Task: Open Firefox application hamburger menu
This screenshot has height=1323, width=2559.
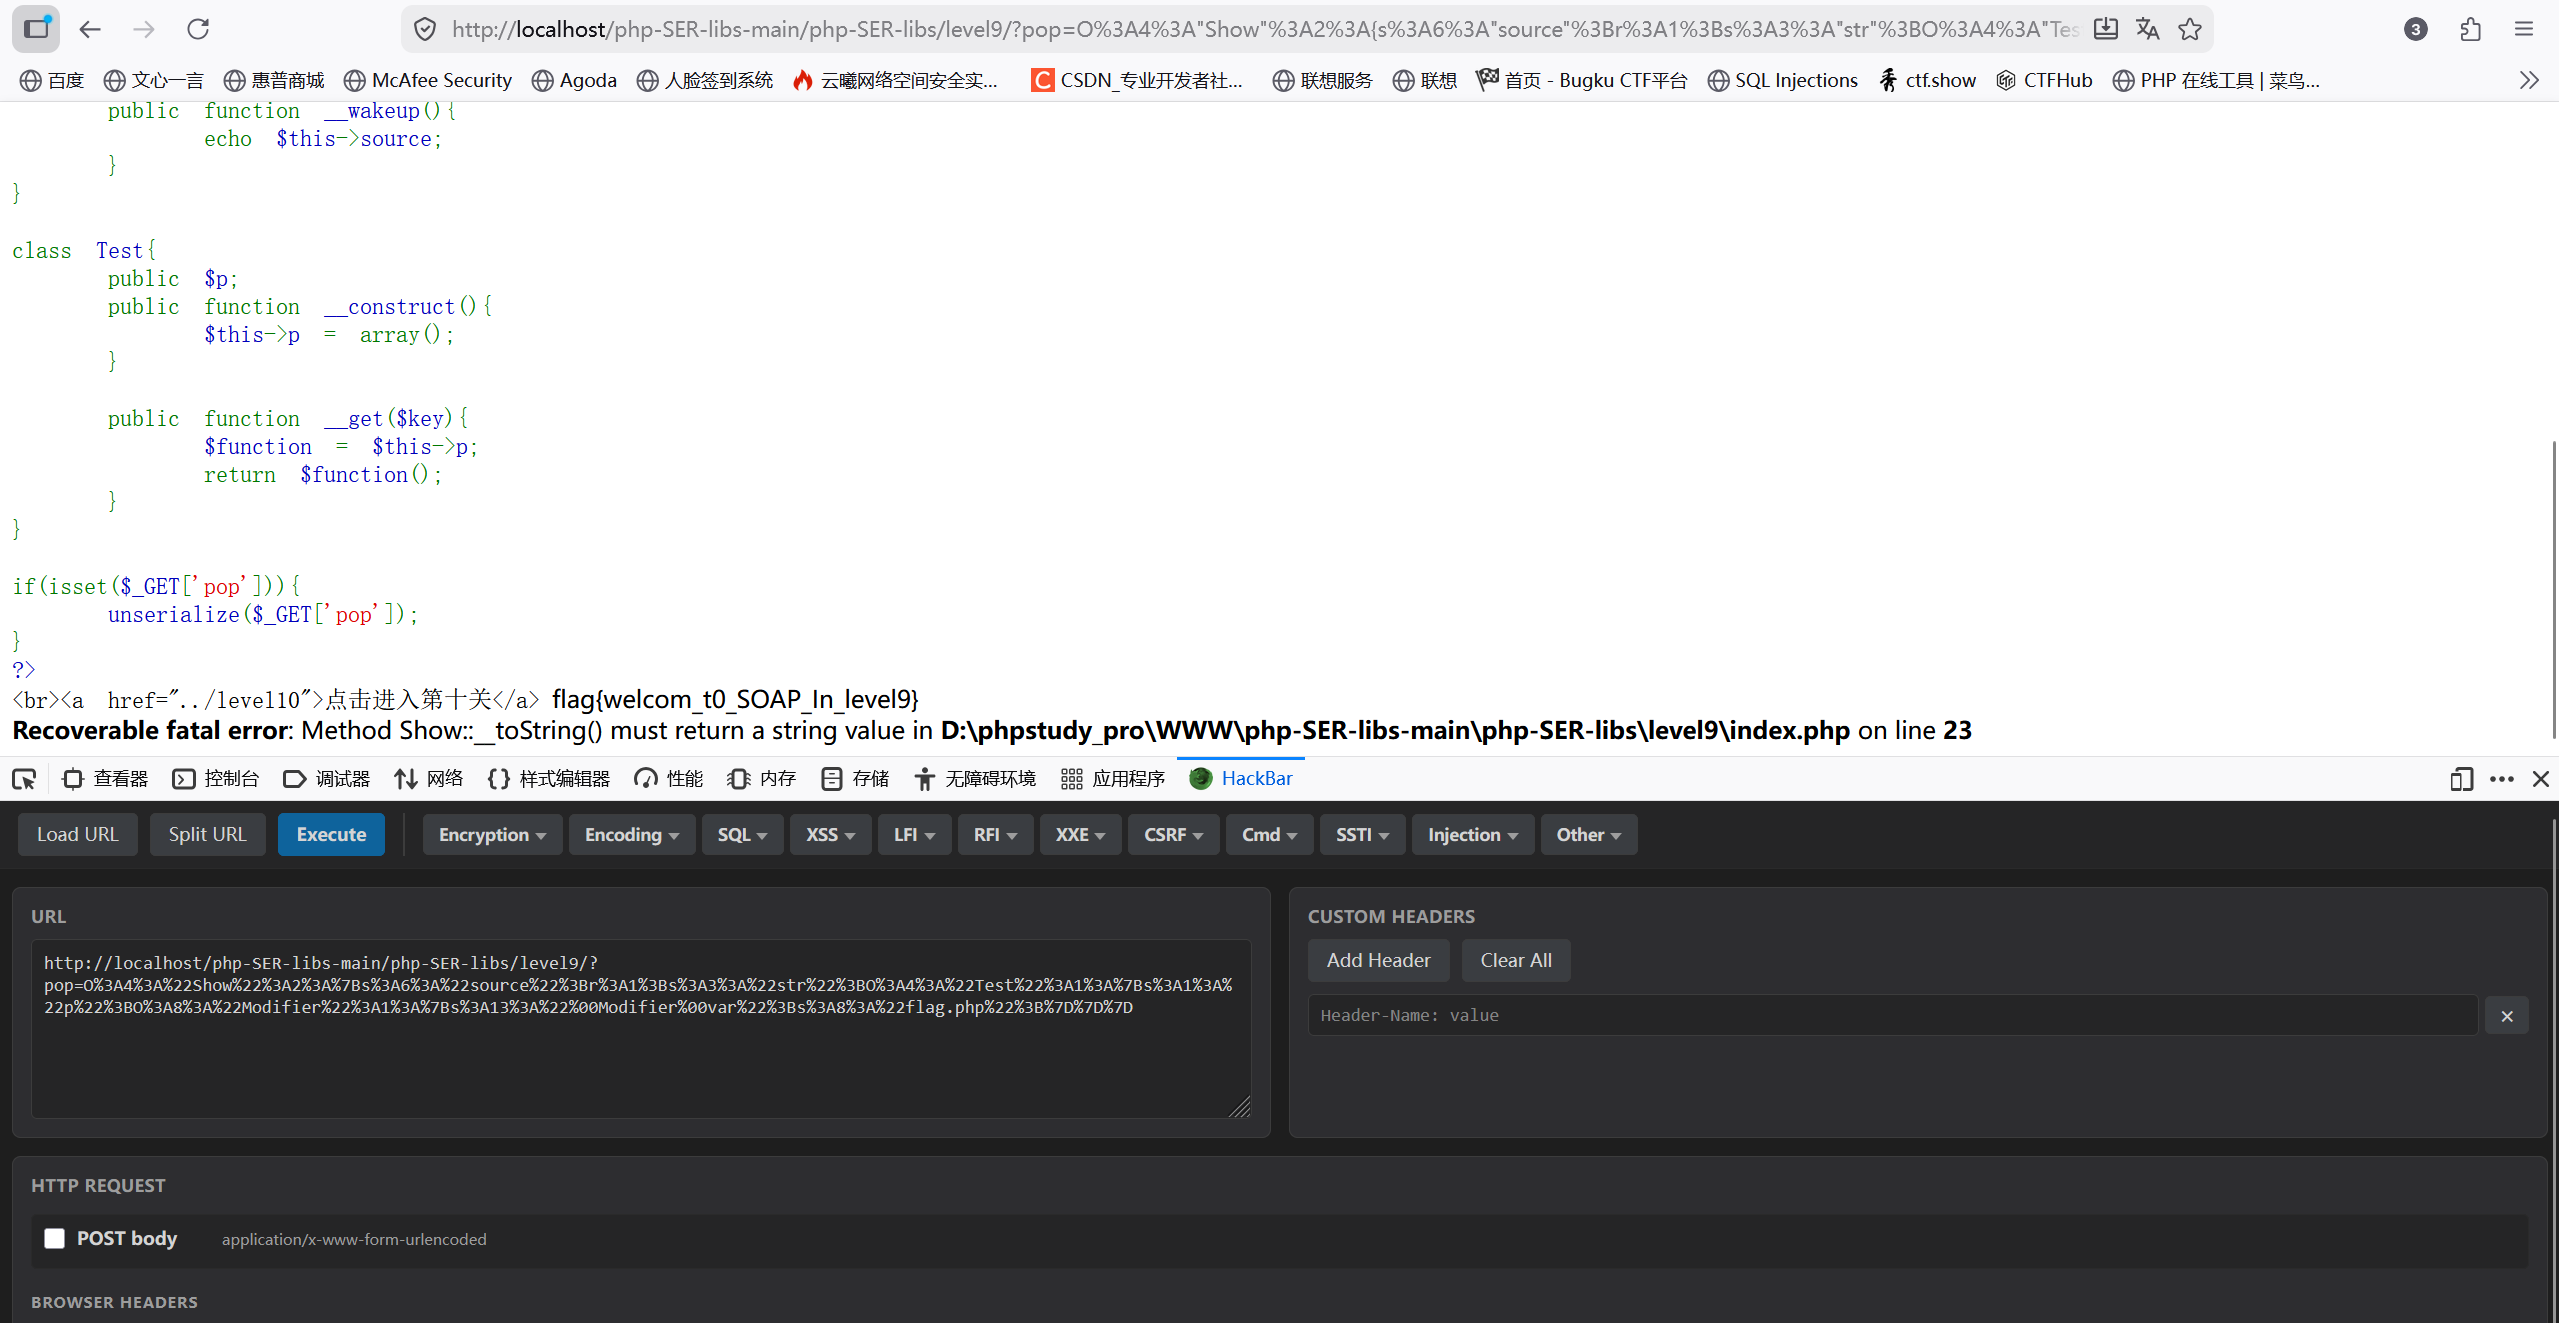Action: [2524, 29]
